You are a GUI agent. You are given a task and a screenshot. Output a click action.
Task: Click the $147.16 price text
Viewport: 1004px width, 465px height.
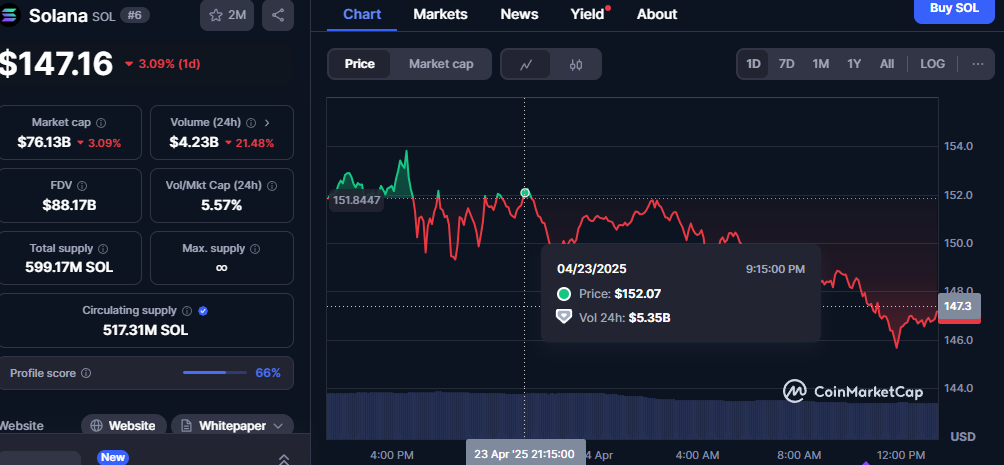coord(56,64)
